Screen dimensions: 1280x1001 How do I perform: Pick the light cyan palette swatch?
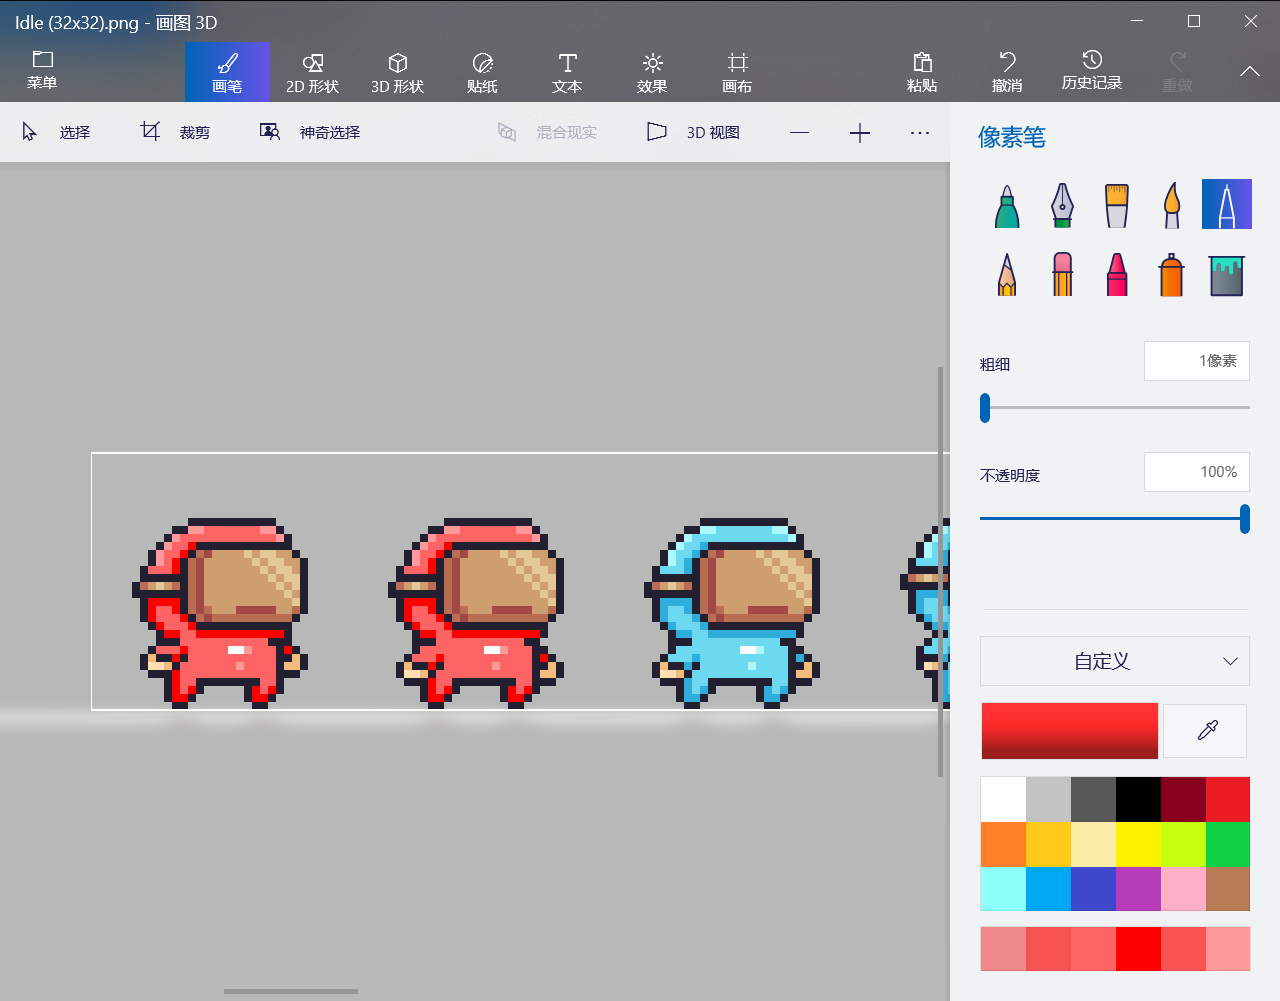click(1003, 889)
